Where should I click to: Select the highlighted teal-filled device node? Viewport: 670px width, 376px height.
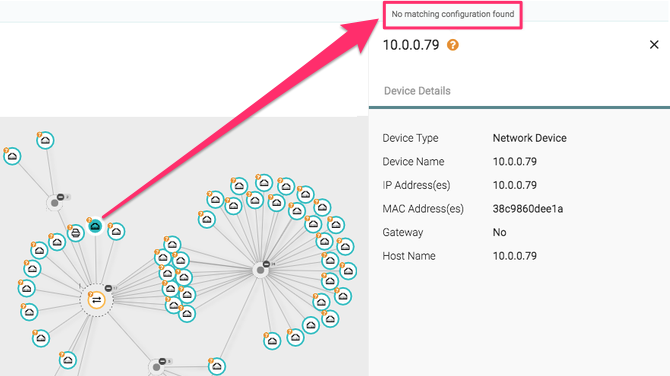pos(95,226)
